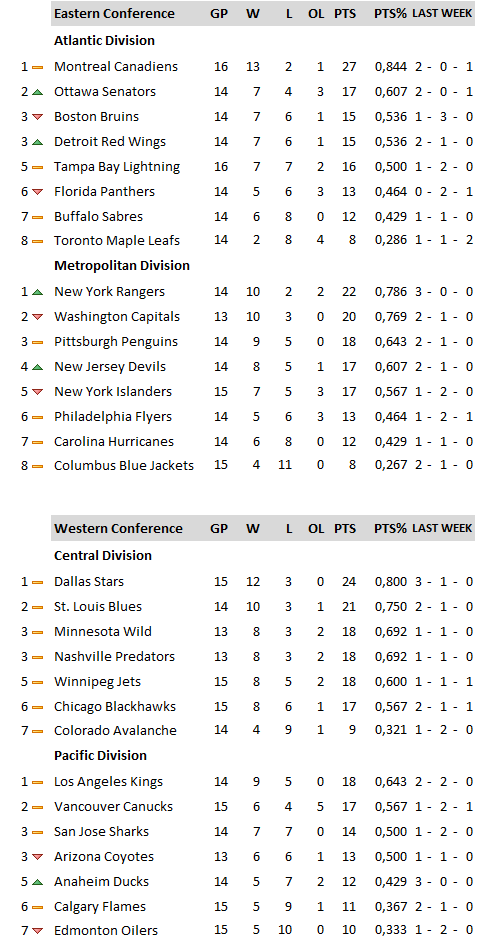Select the Eastern Conference header
Screen dimensions: 487x941
pos(114,14)
